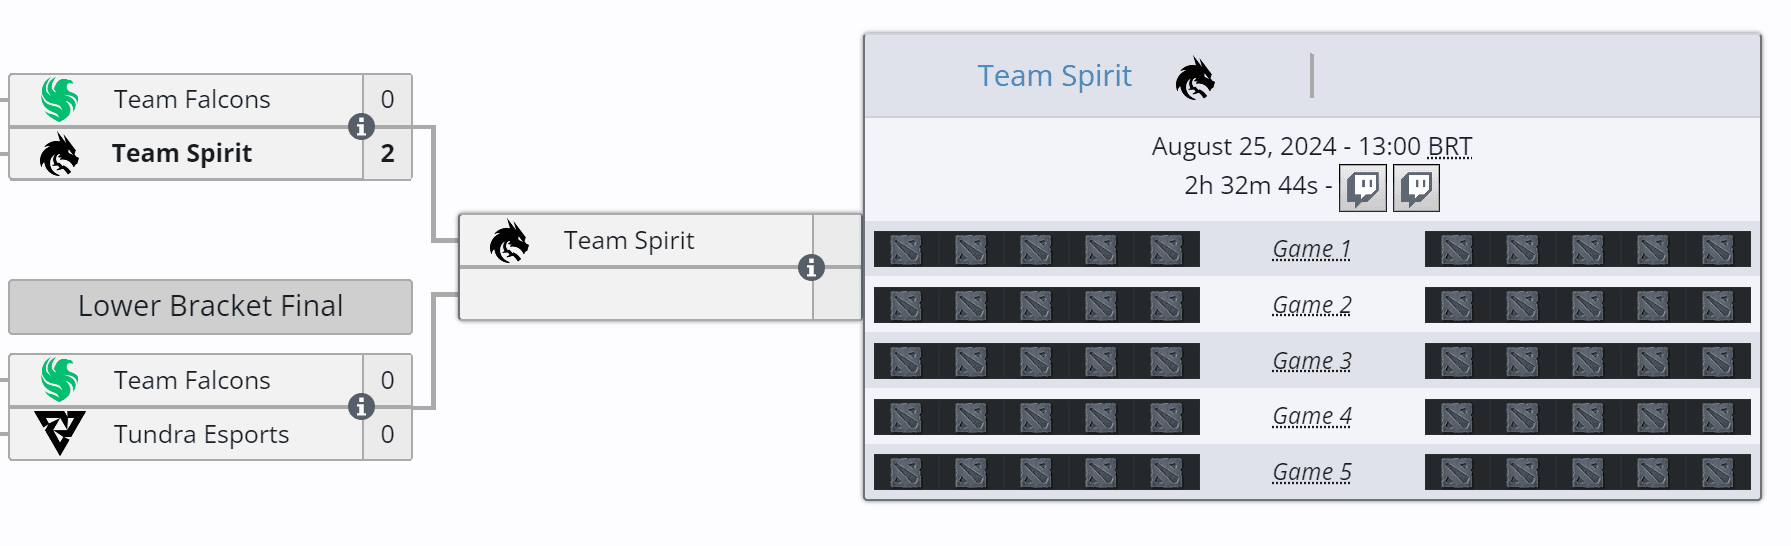Image resolution: width=1791 pixels, height=546 pixels.
Task: Click the Tundra Esports logo
Action: tap(60, 433)
